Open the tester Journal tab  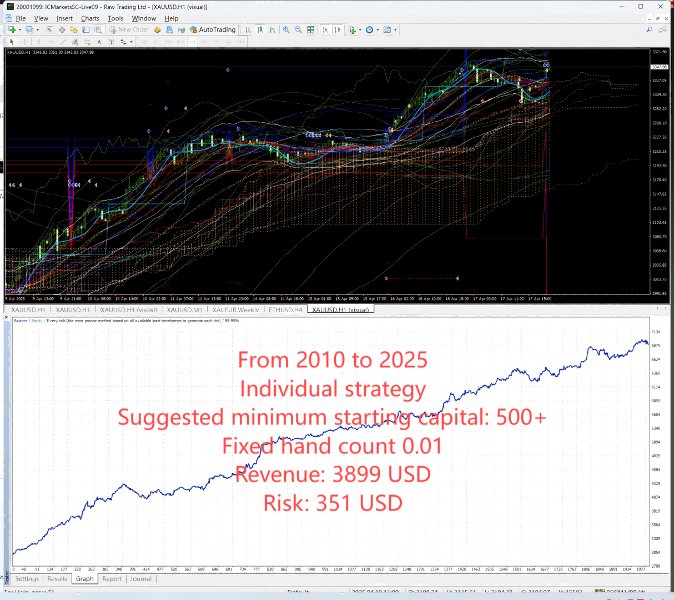click(141, 579)
